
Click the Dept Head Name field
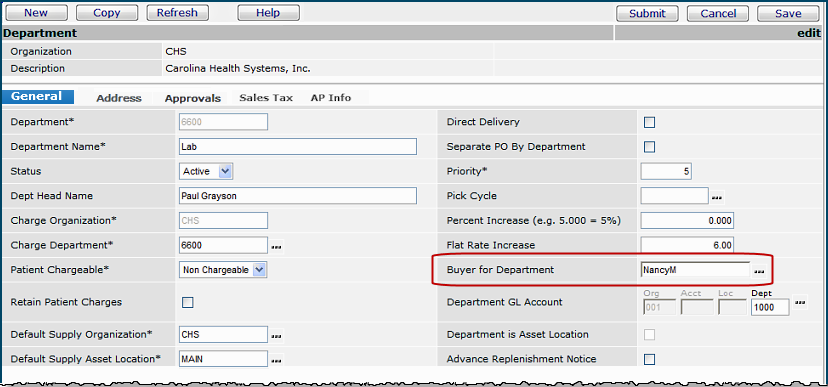298,196
